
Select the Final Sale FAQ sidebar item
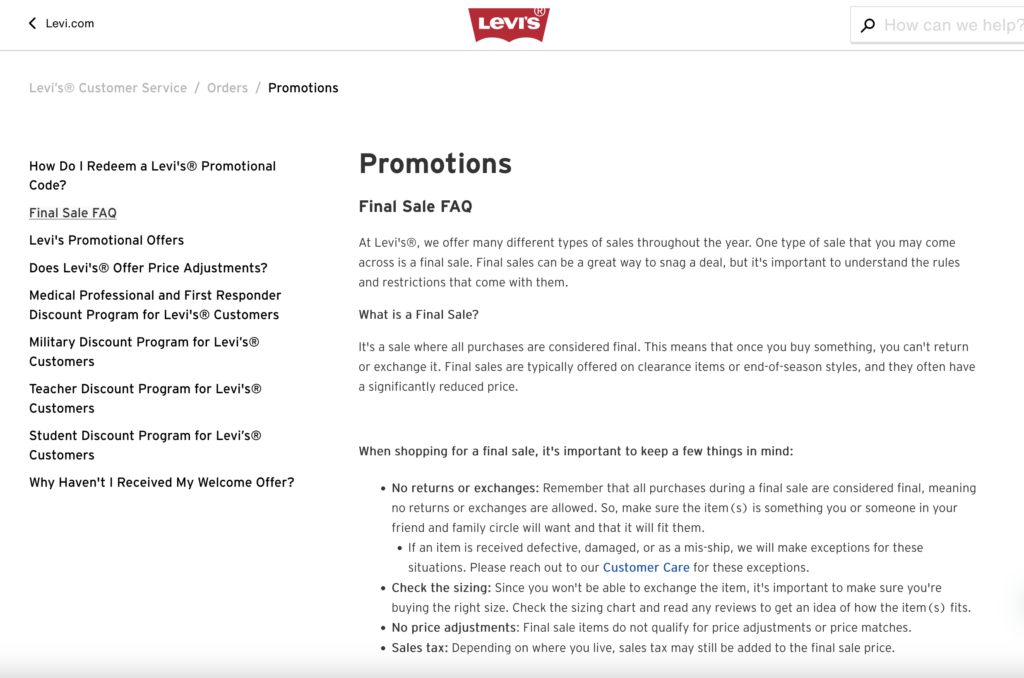72,212
